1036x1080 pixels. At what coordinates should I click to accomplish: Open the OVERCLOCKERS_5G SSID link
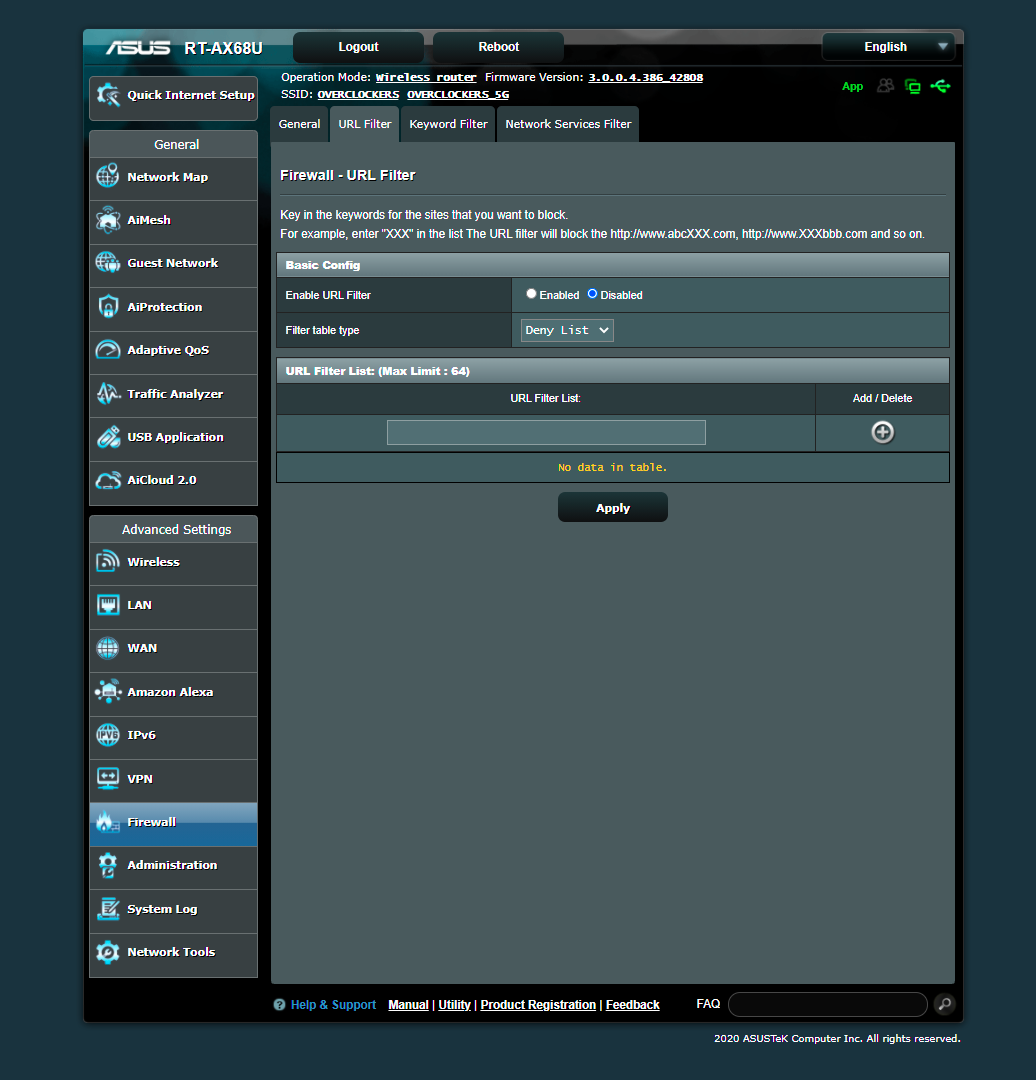(x=458, y=94)
